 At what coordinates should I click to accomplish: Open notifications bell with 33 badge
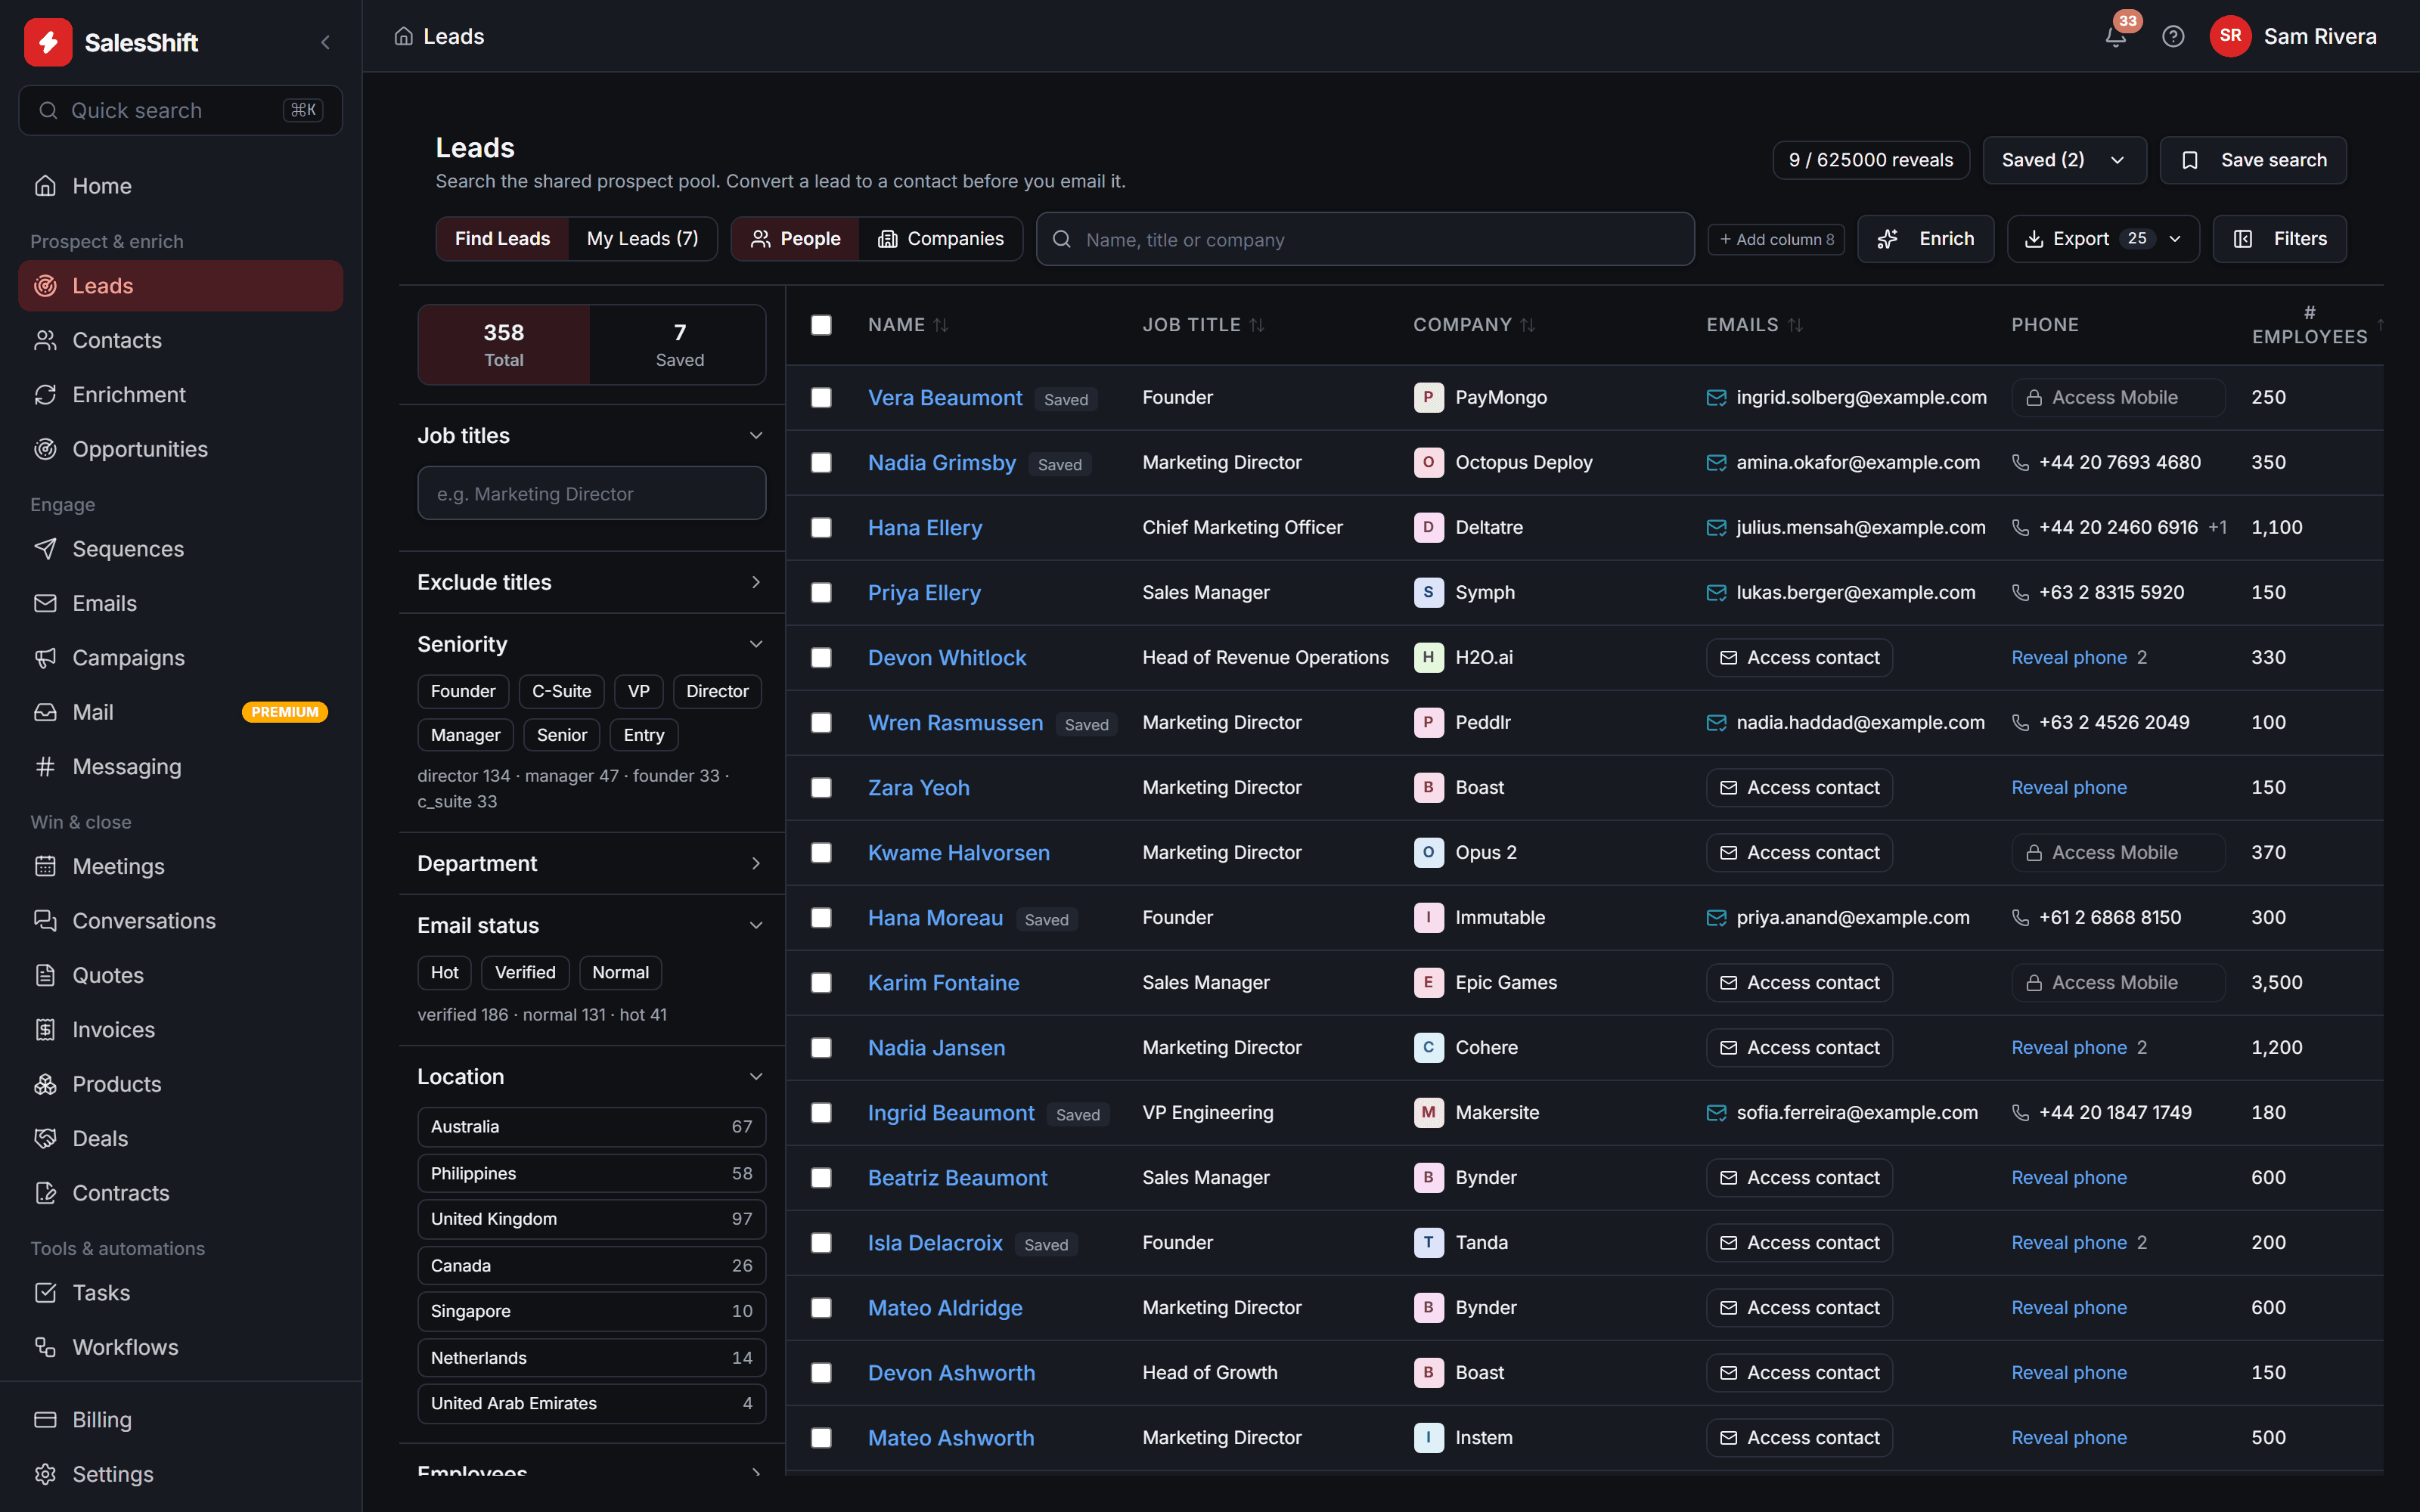(x=2115, y=37)
